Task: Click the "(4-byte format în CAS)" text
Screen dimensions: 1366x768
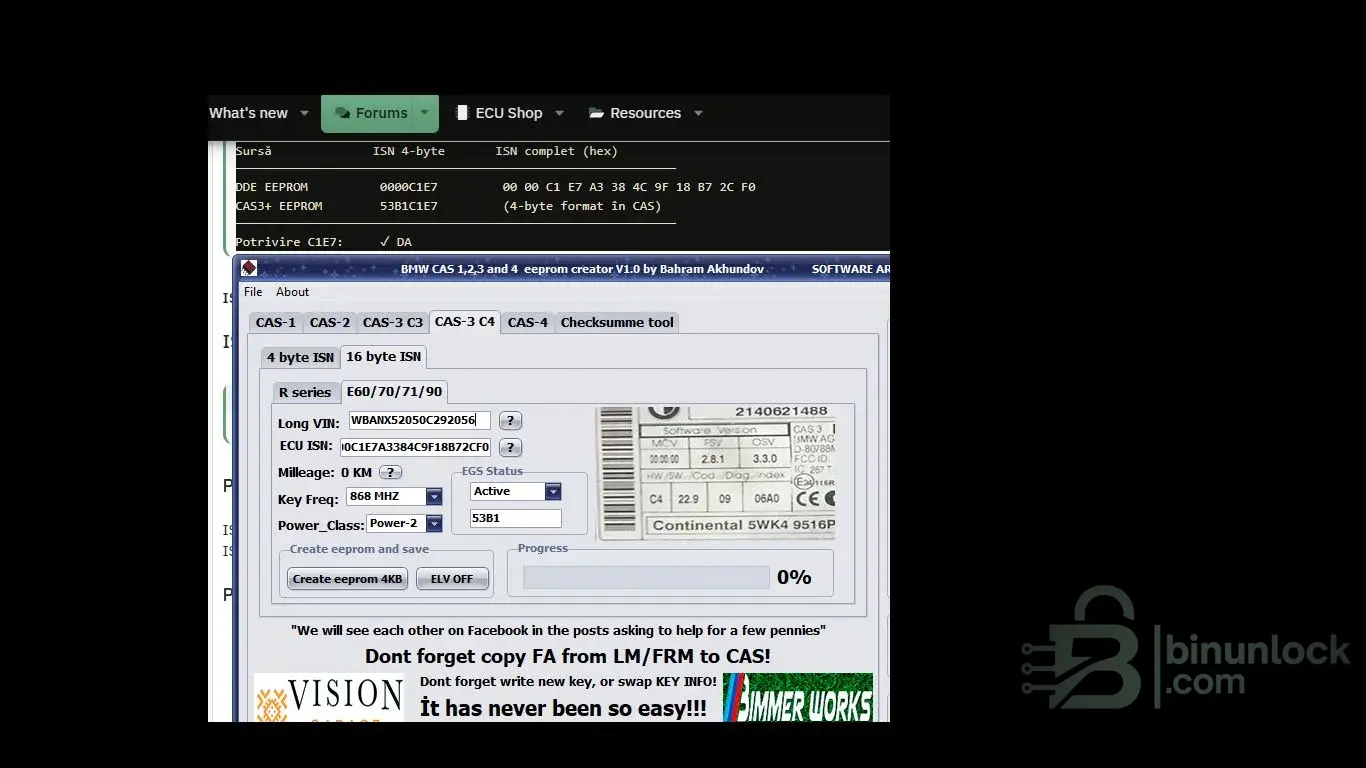Action: 582,206
